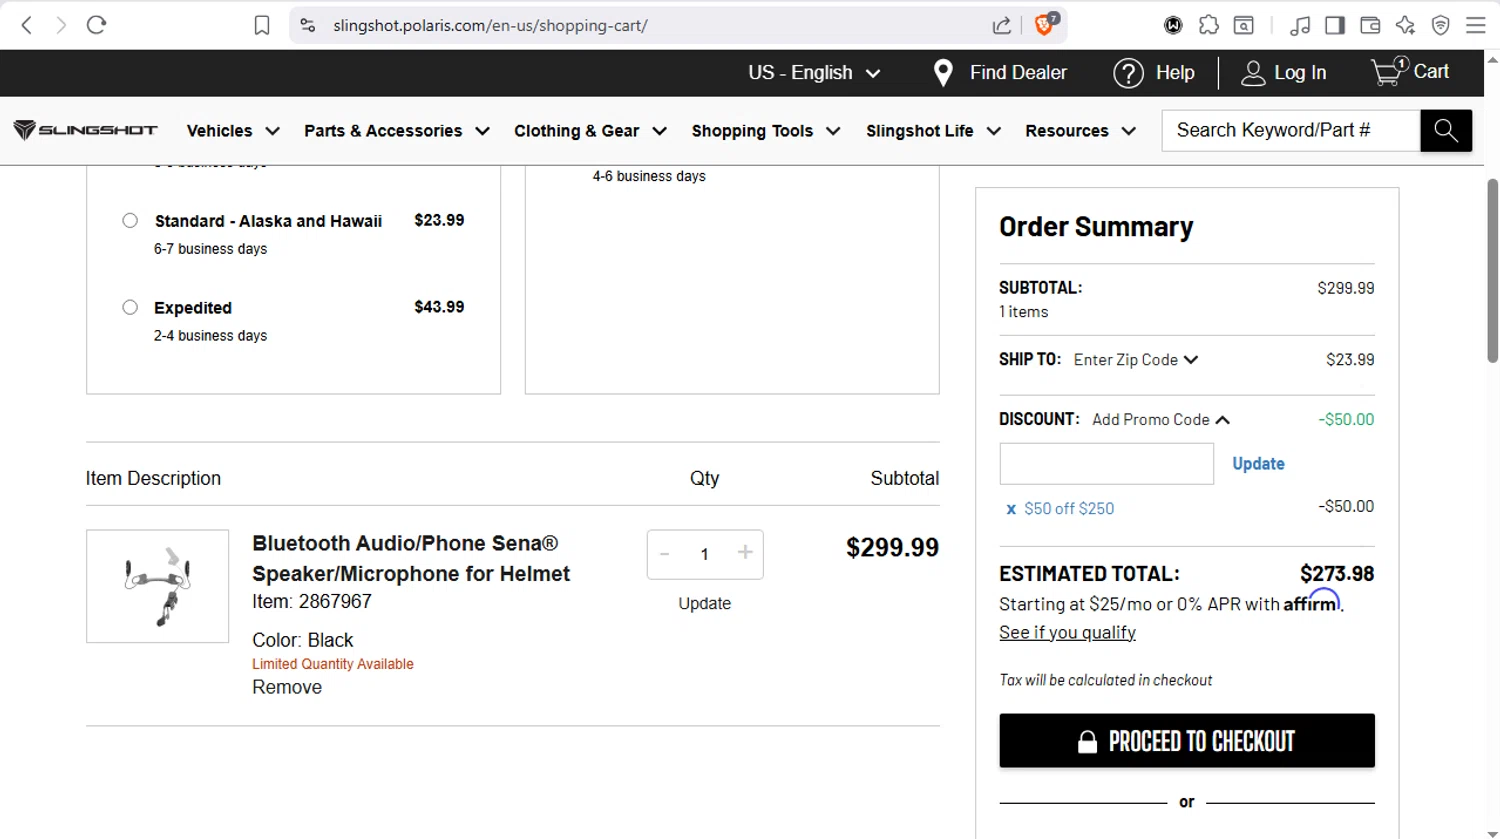Expand Parts & Accessories menu
Viewport: 1500px width, 839px height.
[x=397, y=130]
